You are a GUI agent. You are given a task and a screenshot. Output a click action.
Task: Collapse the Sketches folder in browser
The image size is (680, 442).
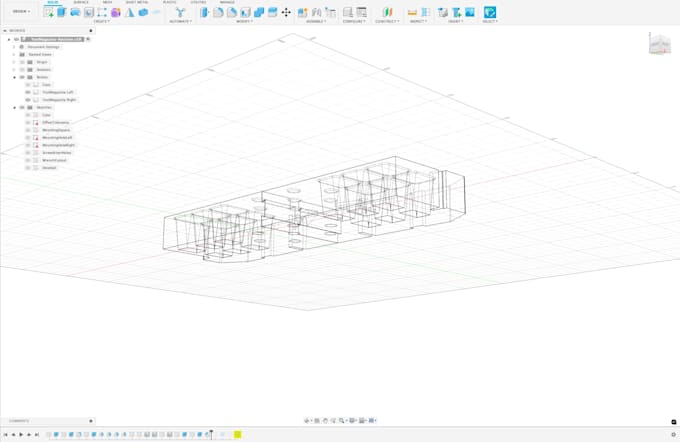click(14, 107)
